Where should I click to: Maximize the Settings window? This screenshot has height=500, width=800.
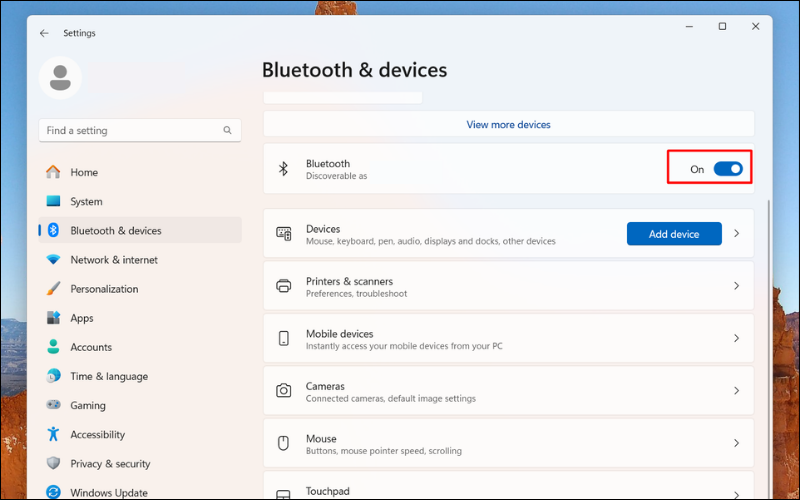[722, 26]
